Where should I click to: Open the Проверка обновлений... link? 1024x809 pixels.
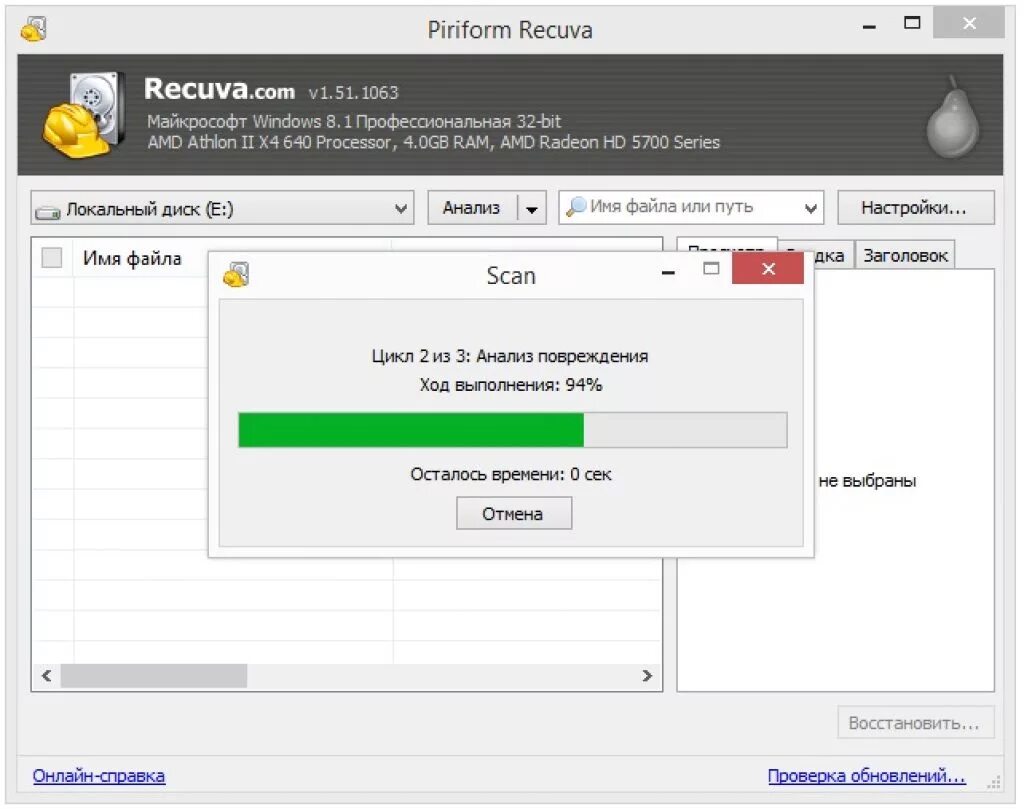tap(866, 776)
